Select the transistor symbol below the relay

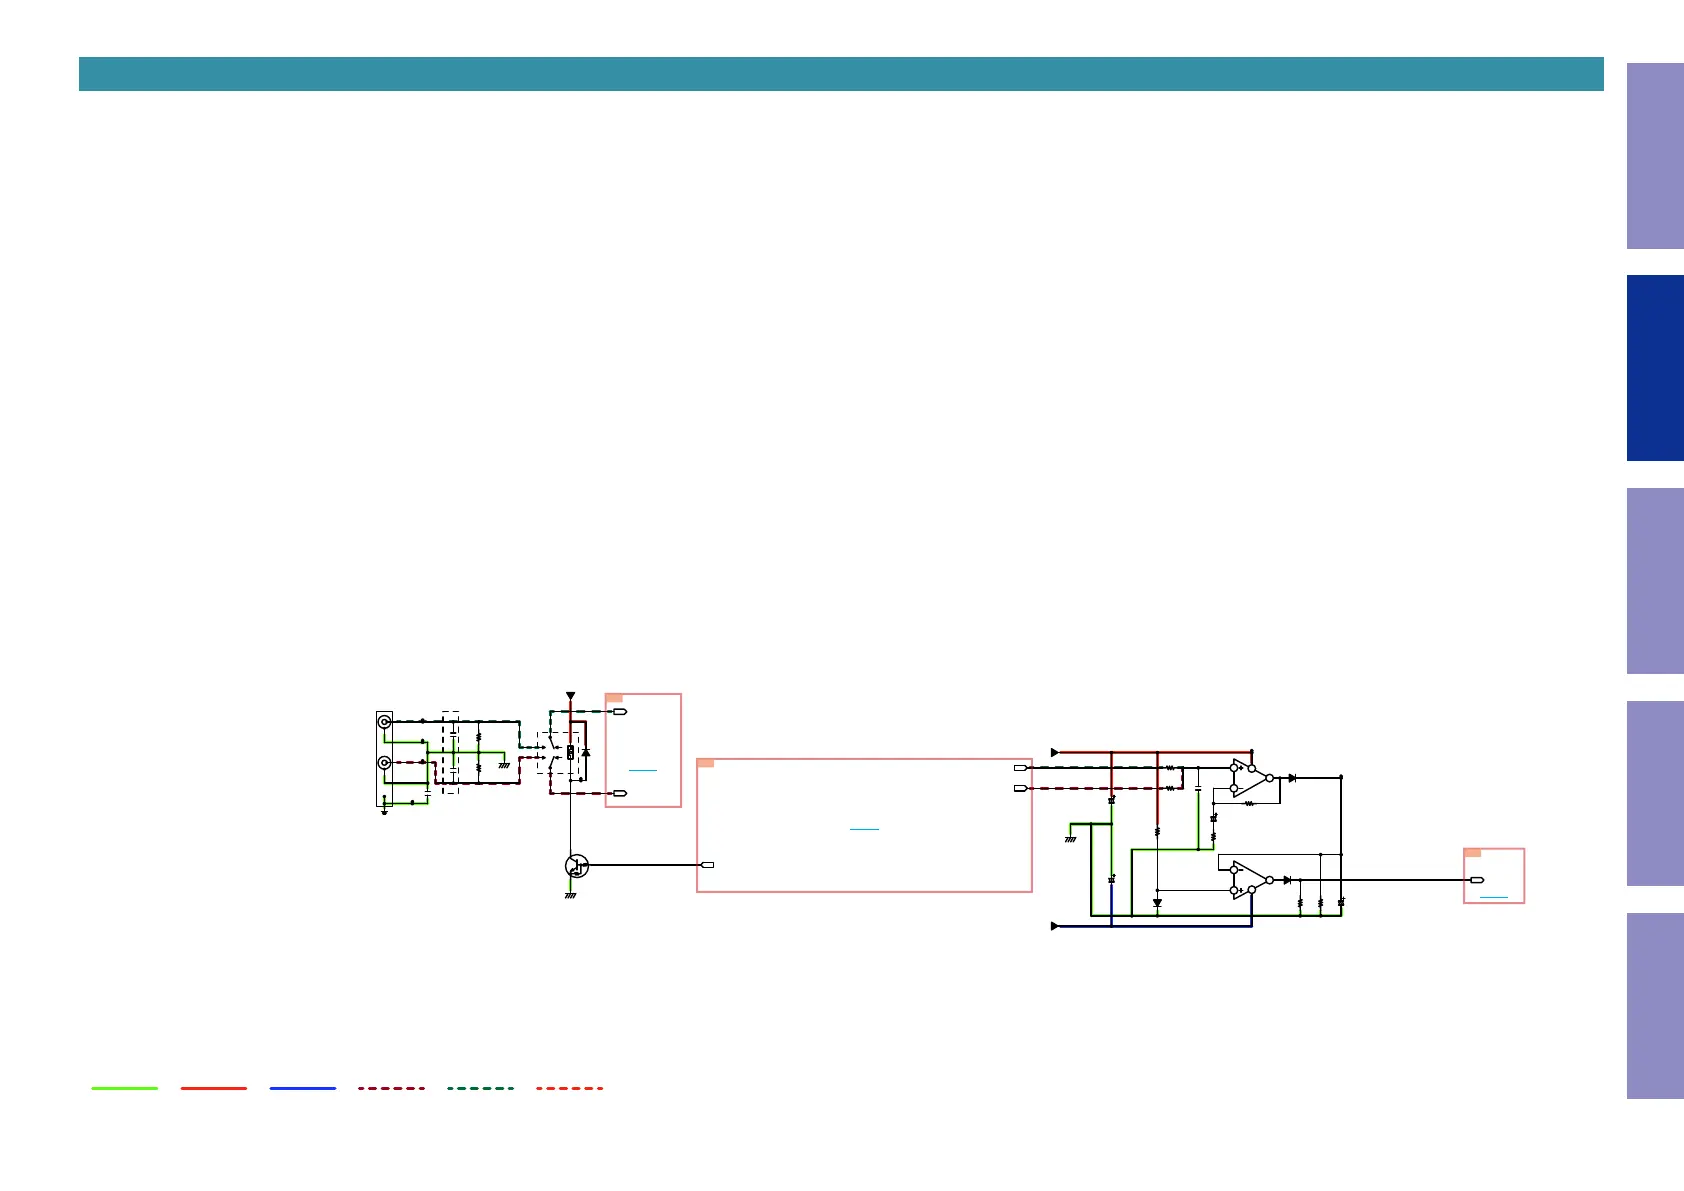(x=577, y=866)
